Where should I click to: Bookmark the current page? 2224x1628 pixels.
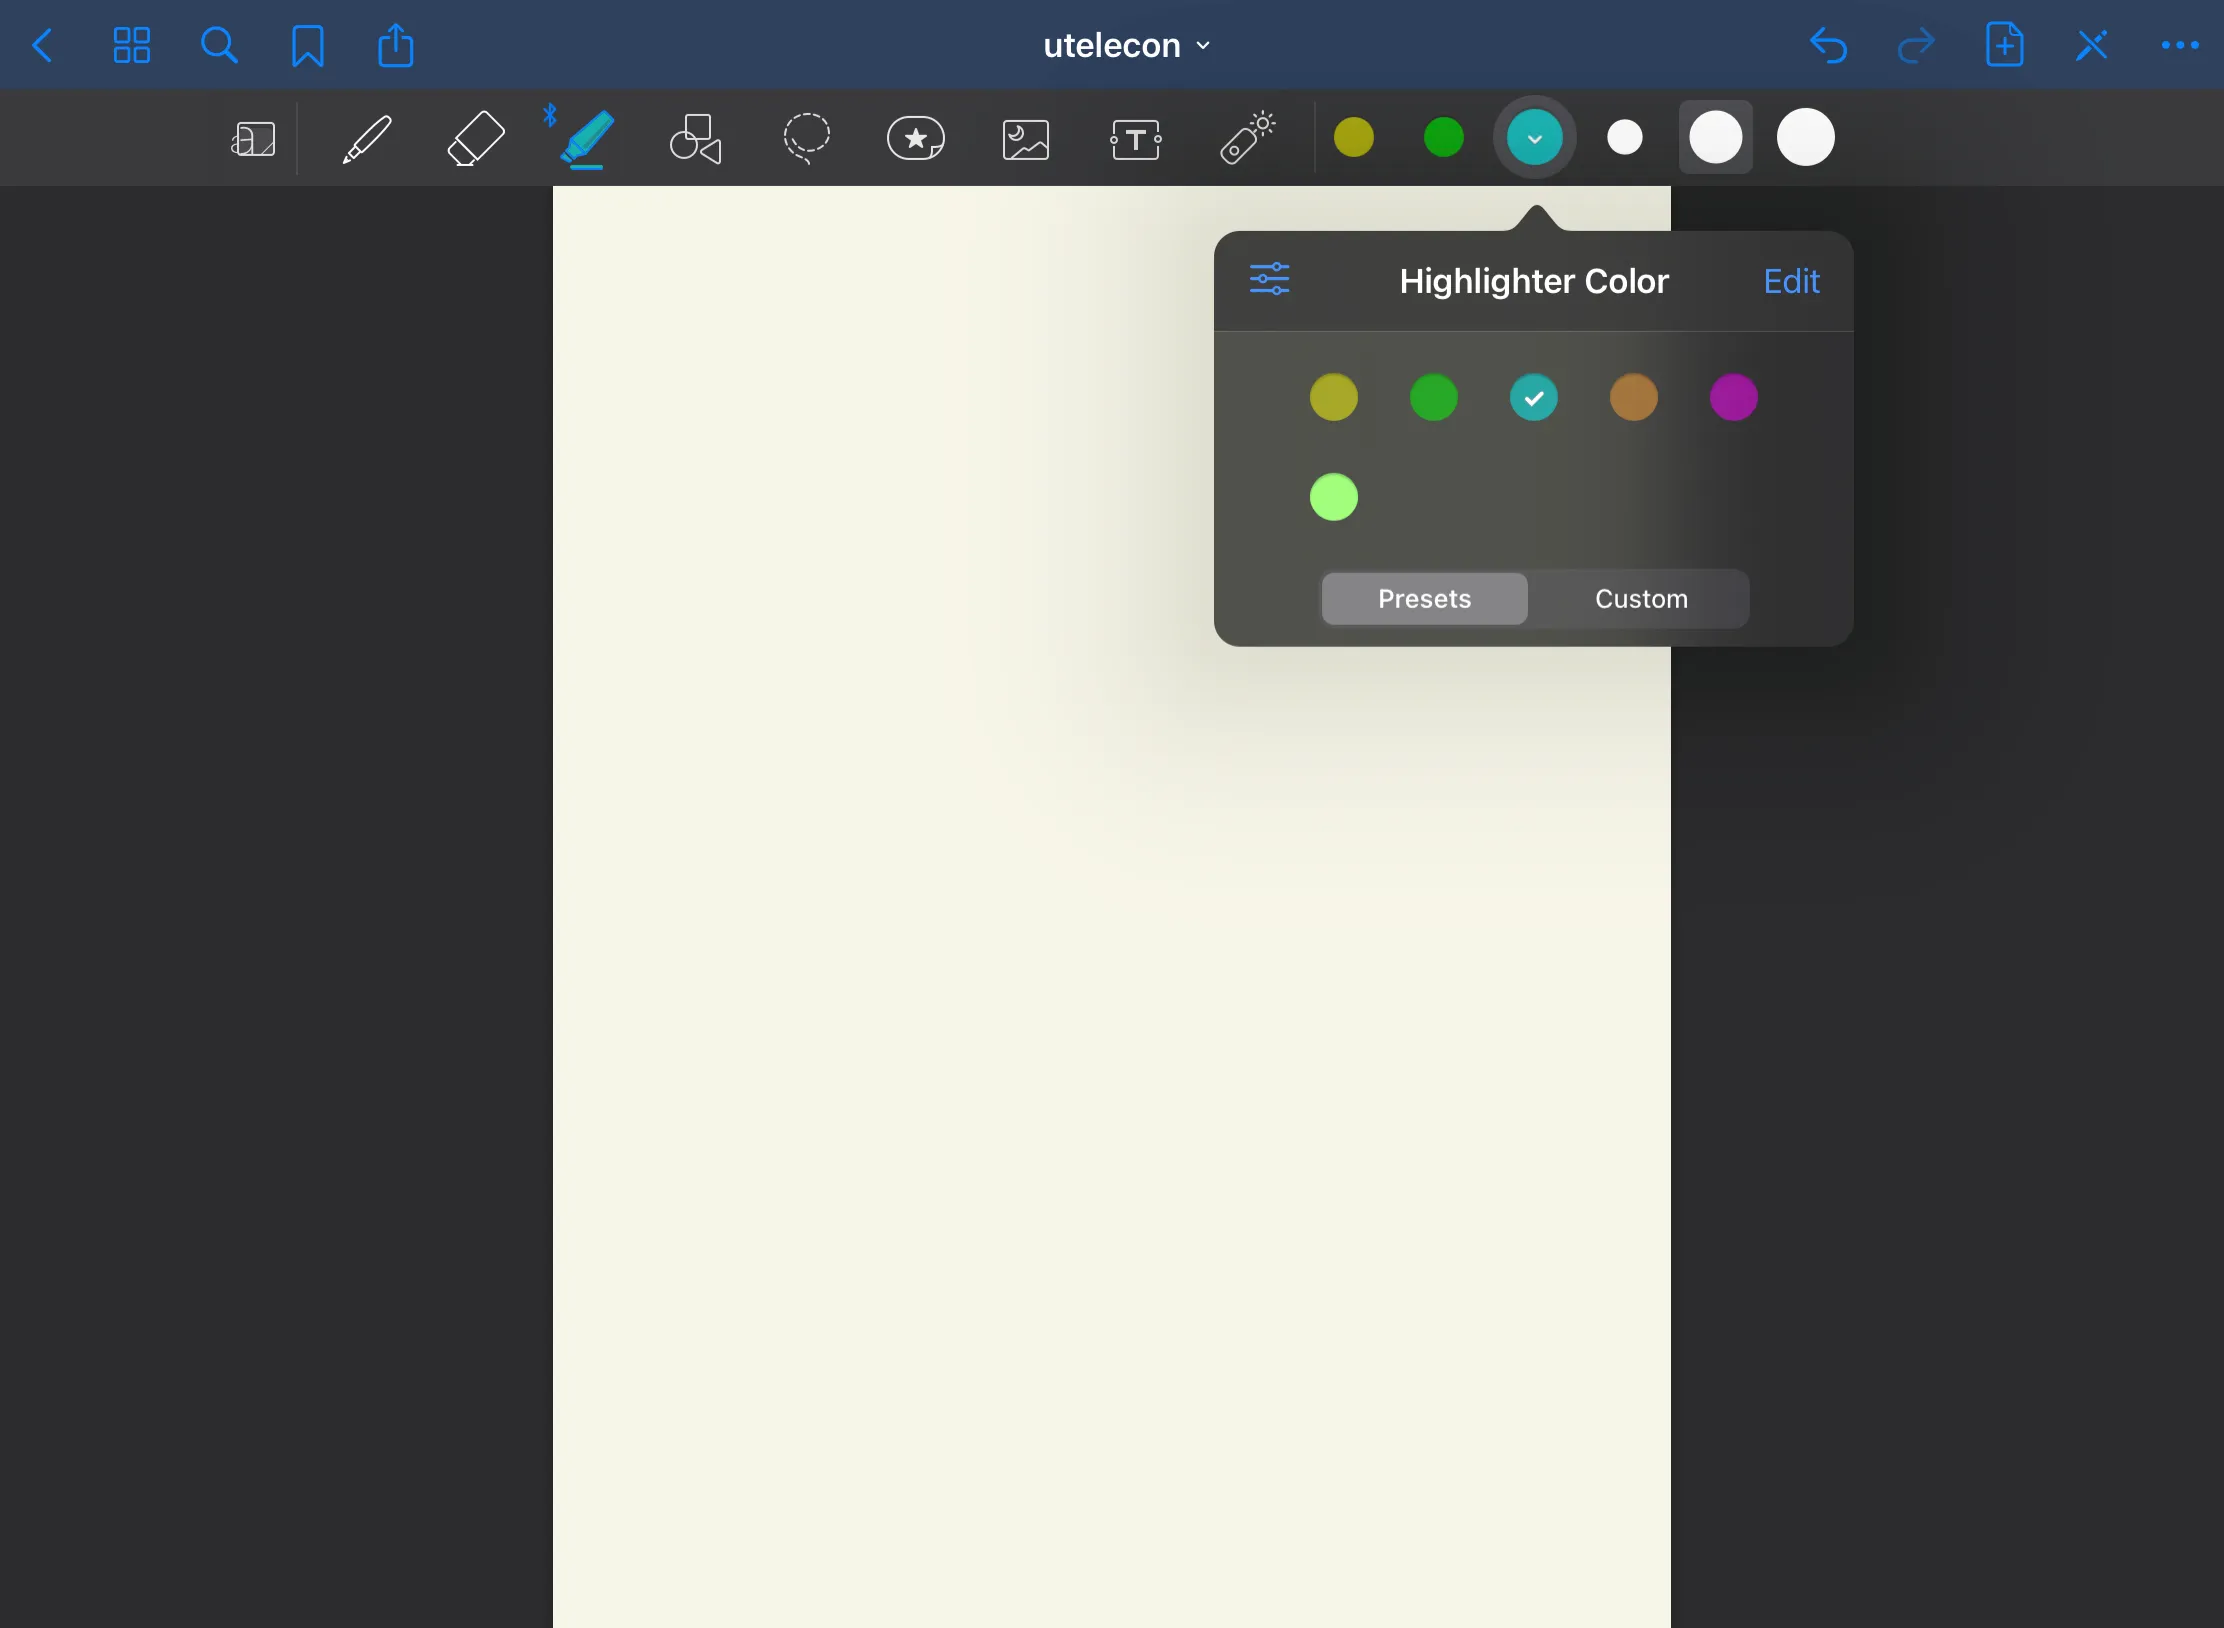(307, 46)
